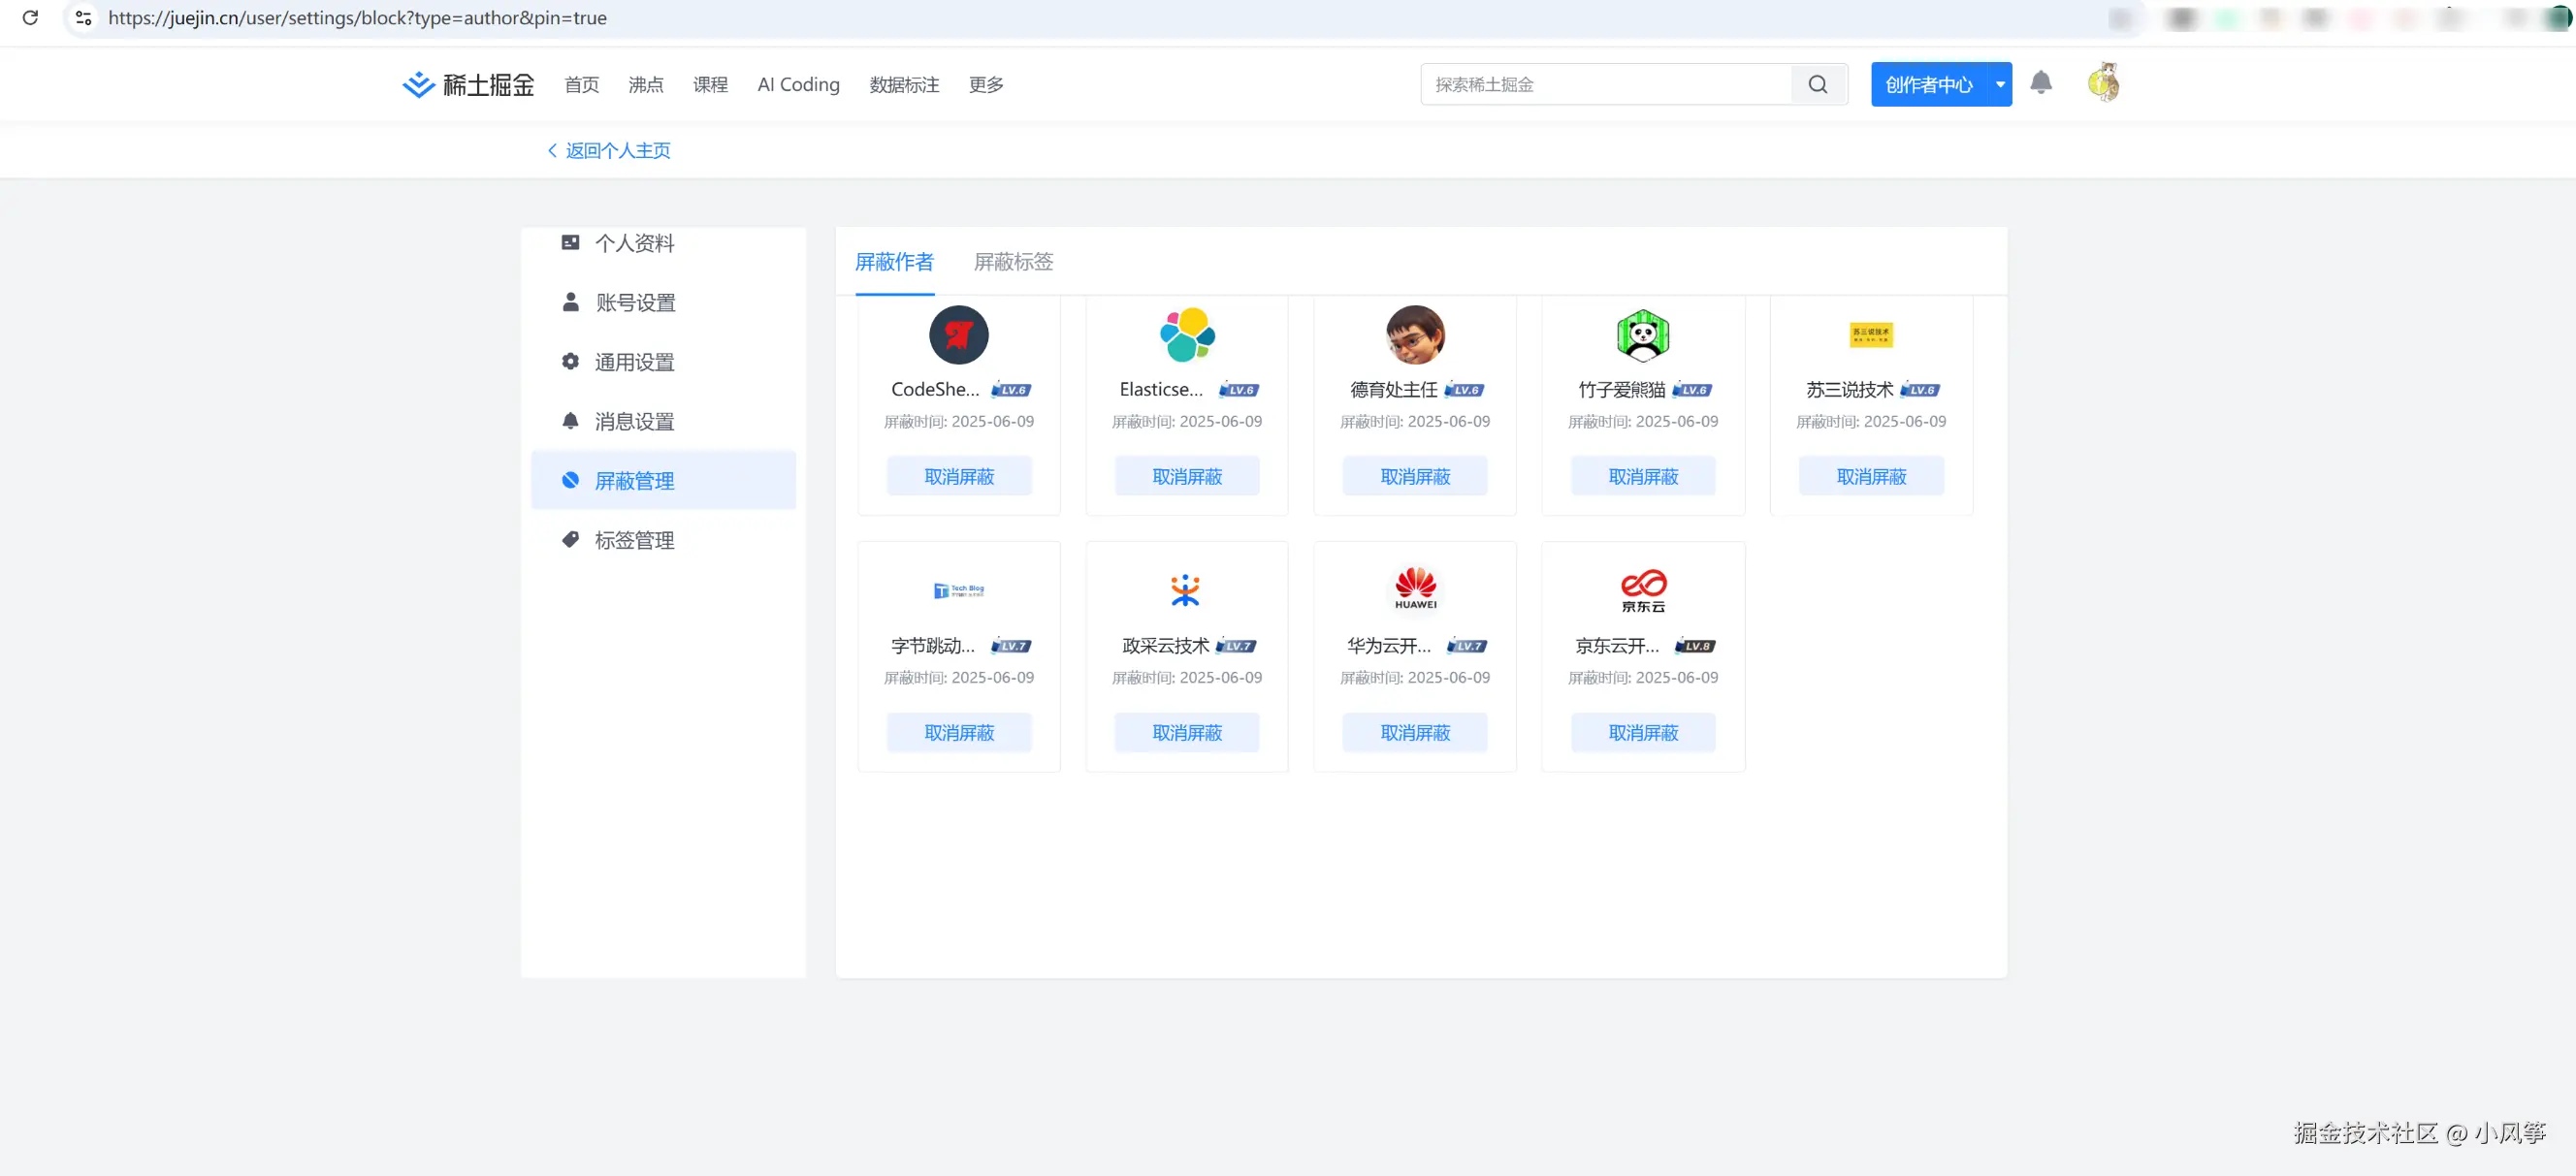The width and height of the screenshot is (2576, 1176).
Task: Click 返回个人主页 link
Action: click(x=616, y=150)
